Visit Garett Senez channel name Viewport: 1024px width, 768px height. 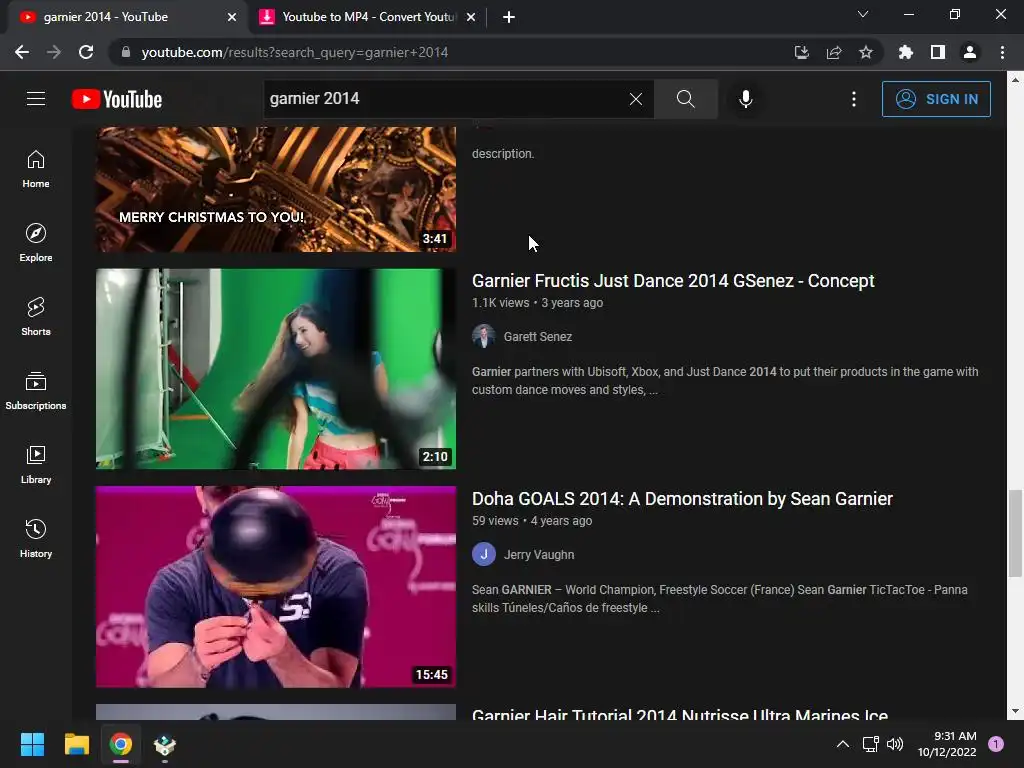click(x=537, y=337)
